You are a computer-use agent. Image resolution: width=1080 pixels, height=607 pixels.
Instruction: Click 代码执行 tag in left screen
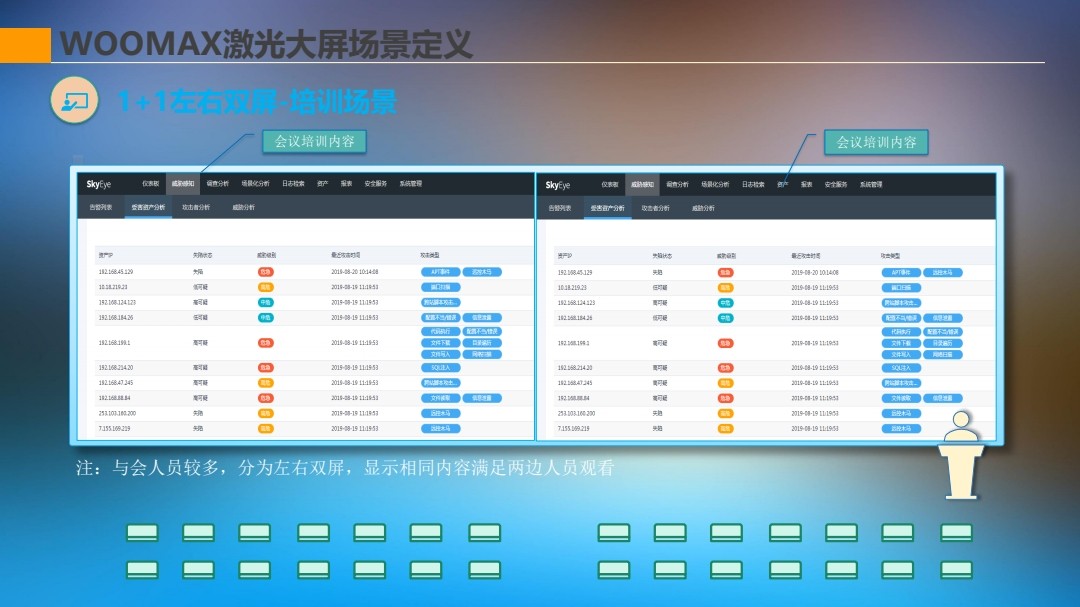[x=440, y=331]
